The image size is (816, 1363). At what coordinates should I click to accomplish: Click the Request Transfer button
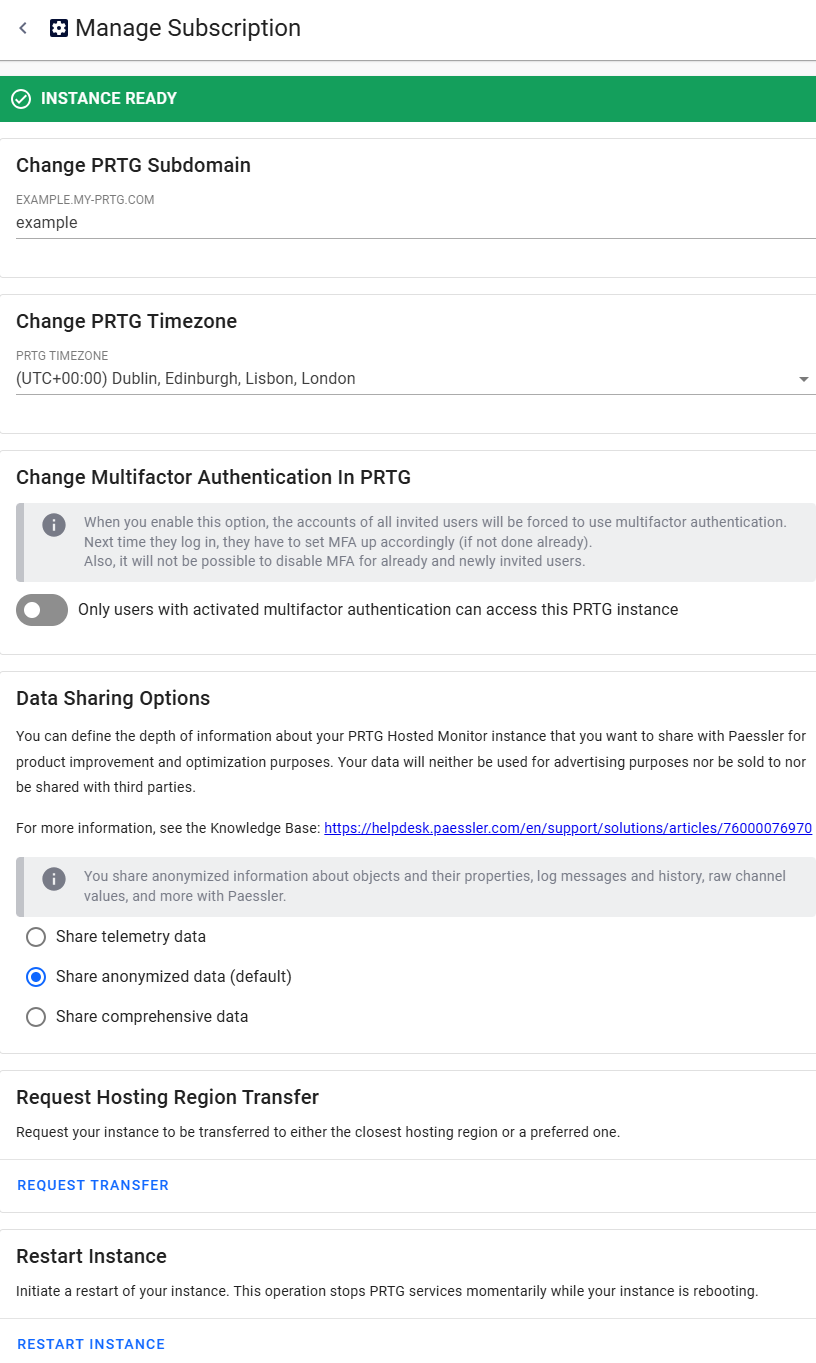[x=93, y=1185]
